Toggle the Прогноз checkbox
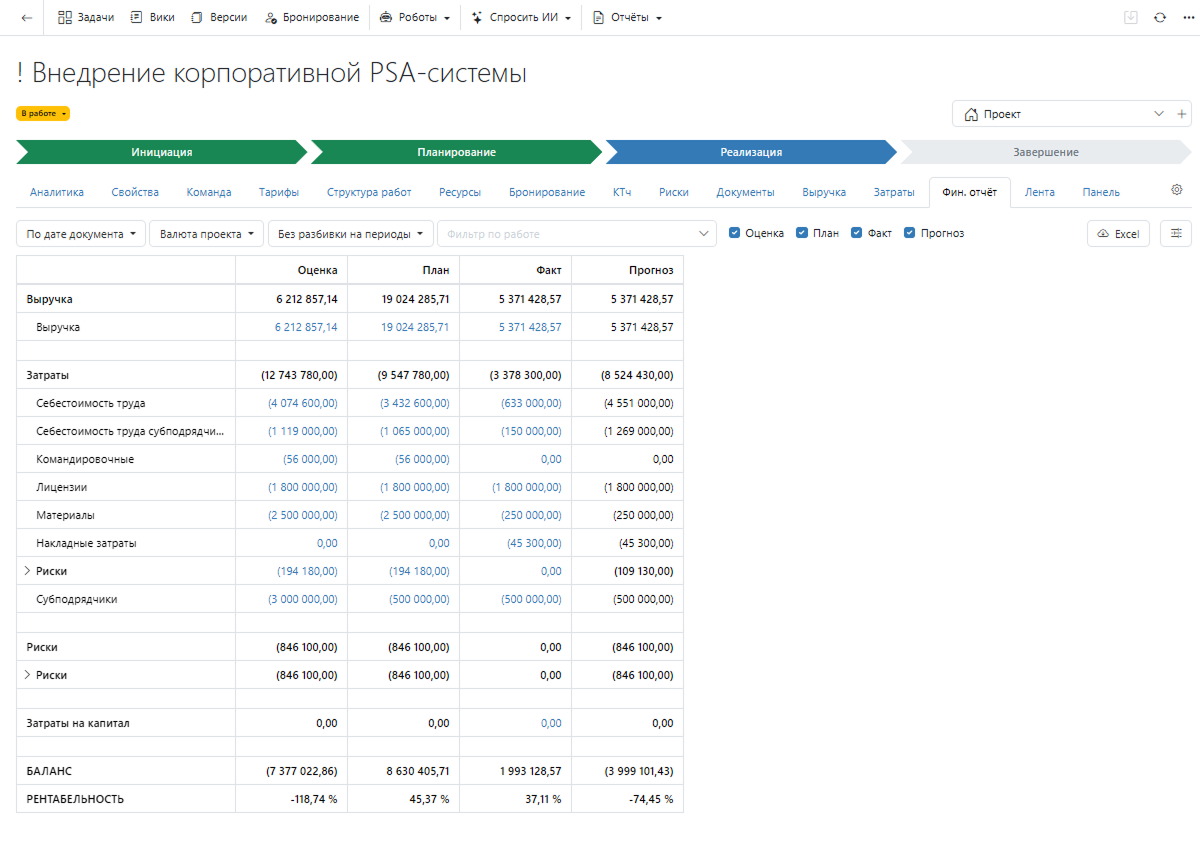Screen dimensions: 1200x849 point(910,233)
